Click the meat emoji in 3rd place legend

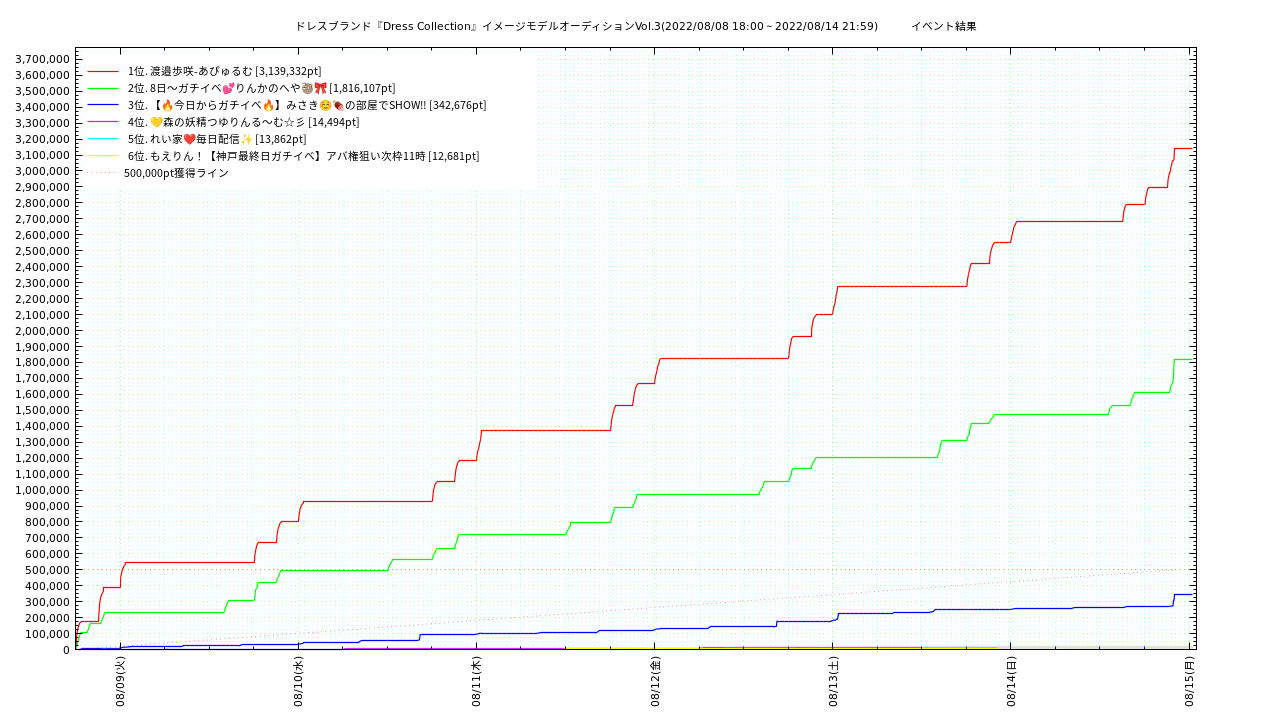[338, 105]
